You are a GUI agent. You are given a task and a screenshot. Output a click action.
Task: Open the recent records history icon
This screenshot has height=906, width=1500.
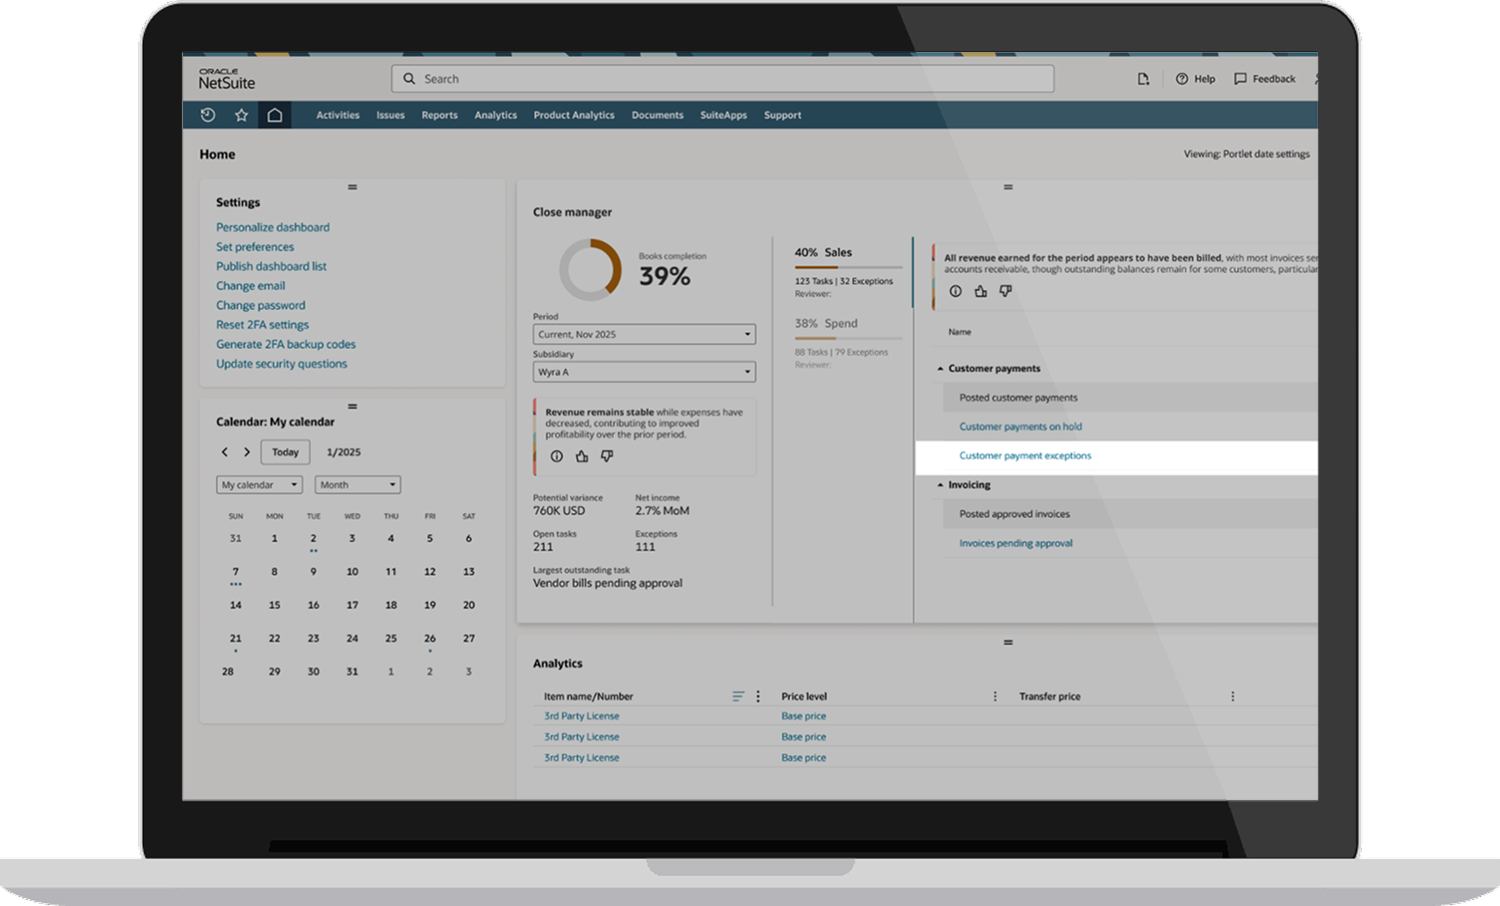point(208,115)
